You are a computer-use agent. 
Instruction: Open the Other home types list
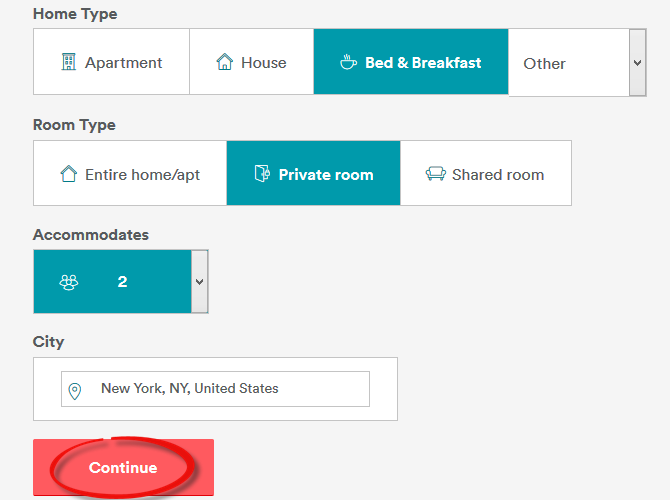tap(567, 63)
